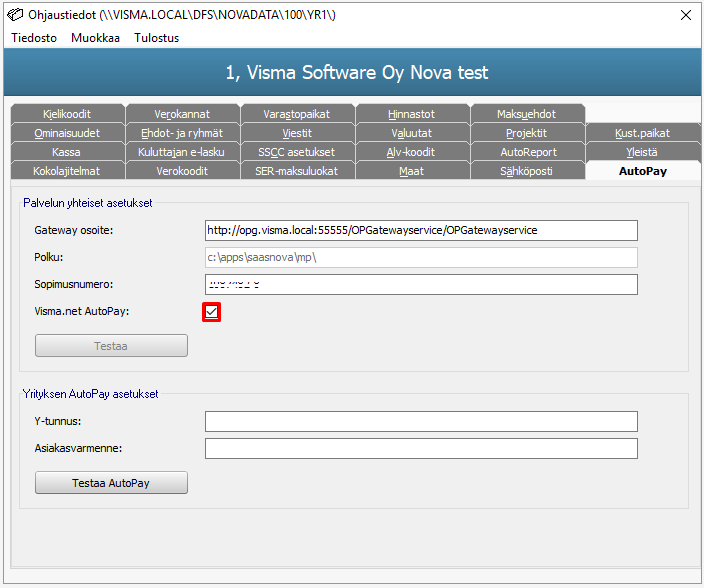
Task: Click the Sopimusnumero input field
Action: [421, 285]
